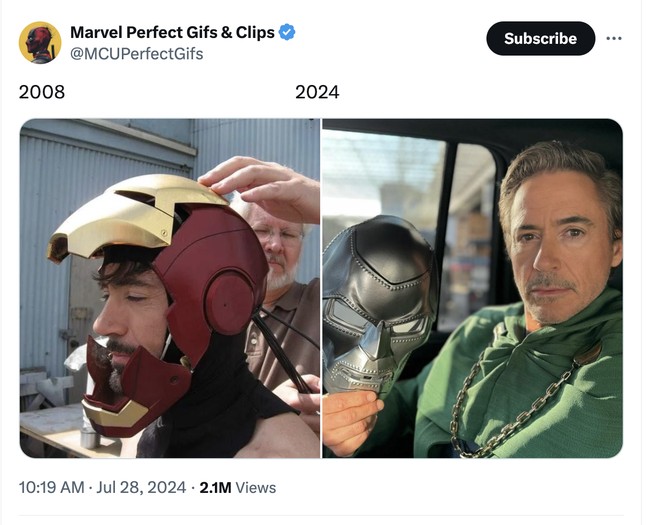The height and width of the screenshot is (525, 650).
Task: Open the Marvel Perfect Gifs profile avatar
Action: coord(40,42)
